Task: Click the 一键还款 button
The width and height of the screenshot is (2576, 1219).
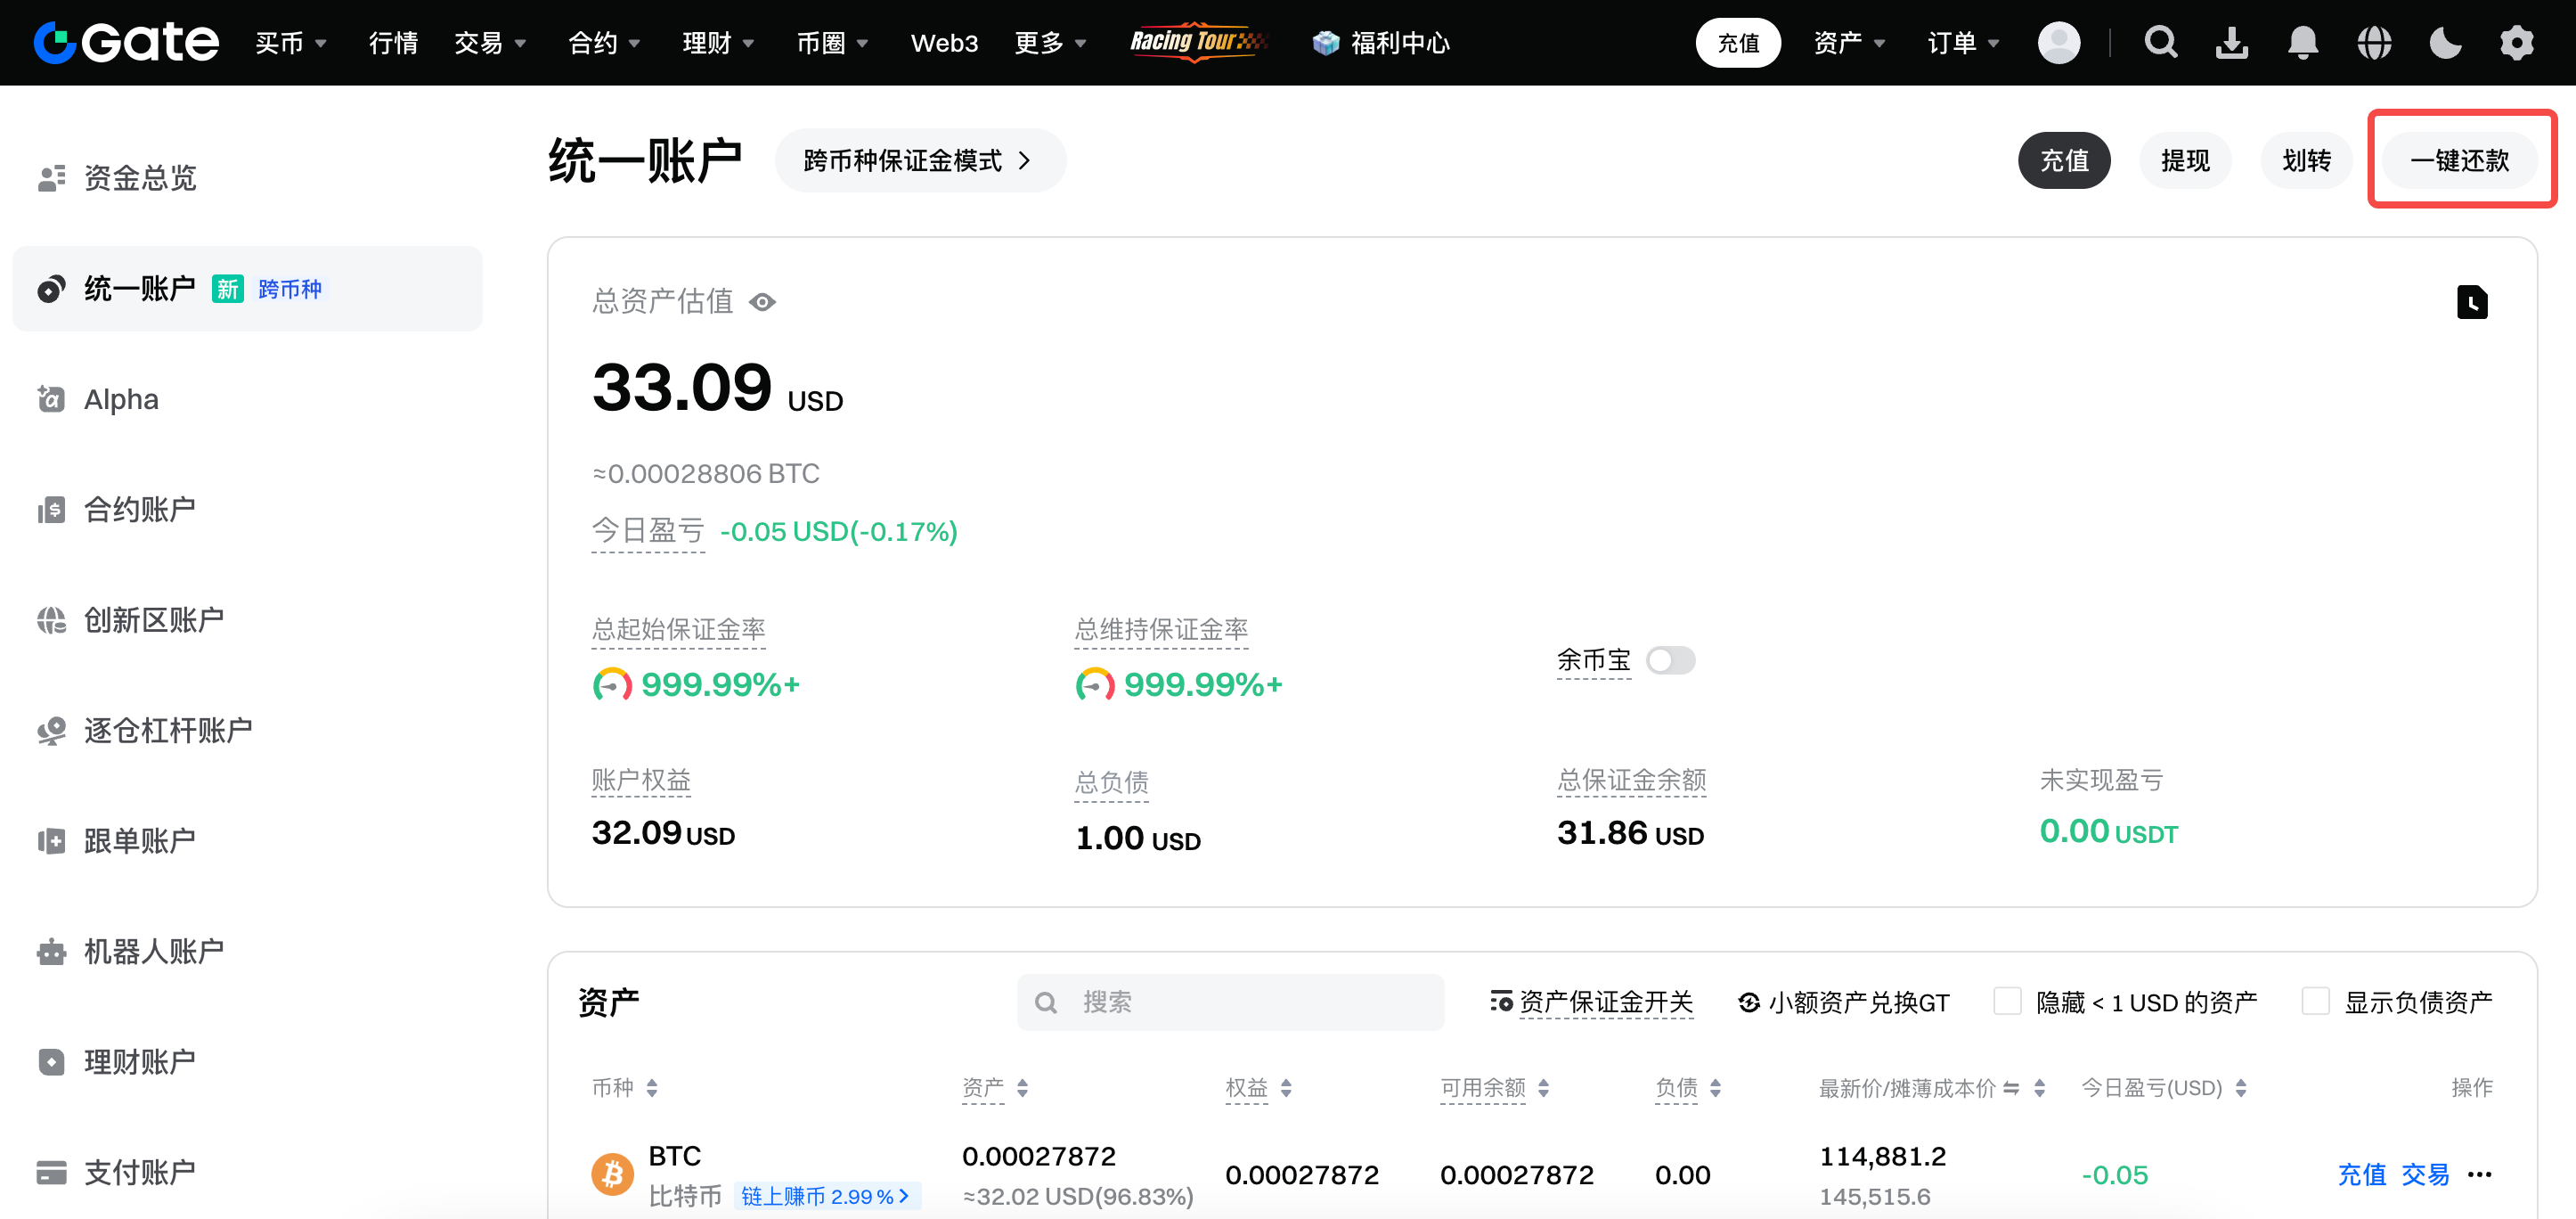Action: 2459,160
